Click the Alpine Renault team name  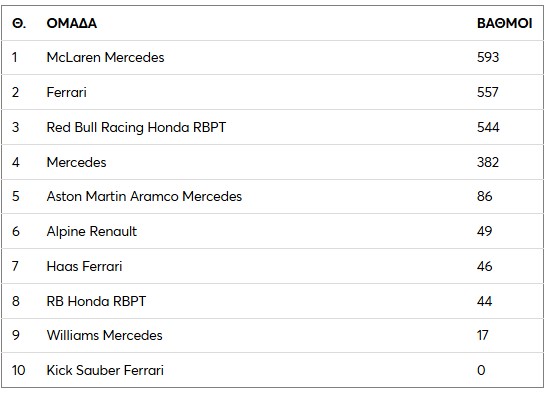92,231
